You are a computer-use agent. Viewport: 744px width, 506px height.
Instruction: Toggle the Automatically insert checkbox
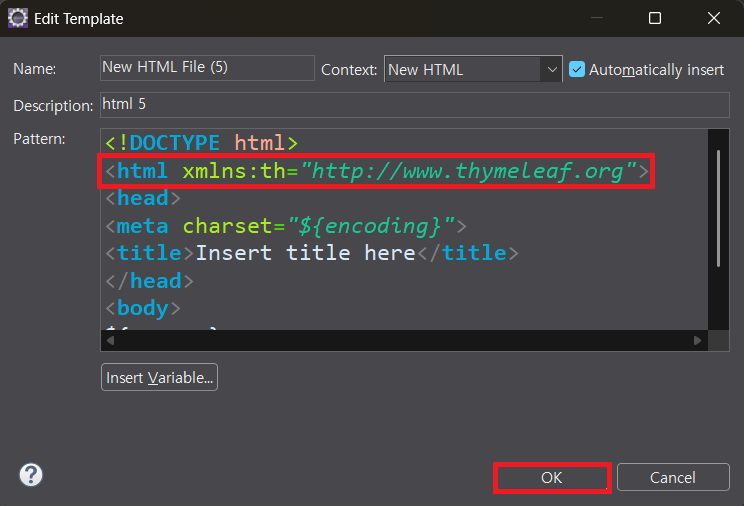tap(577, 69)
